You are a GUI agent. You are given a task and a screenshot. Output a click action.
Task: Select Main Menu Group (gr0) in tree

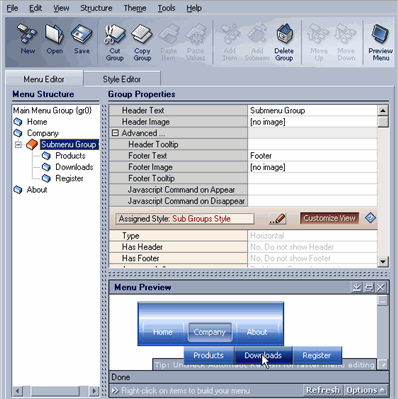pyautogui.click(x=52, y=110)
